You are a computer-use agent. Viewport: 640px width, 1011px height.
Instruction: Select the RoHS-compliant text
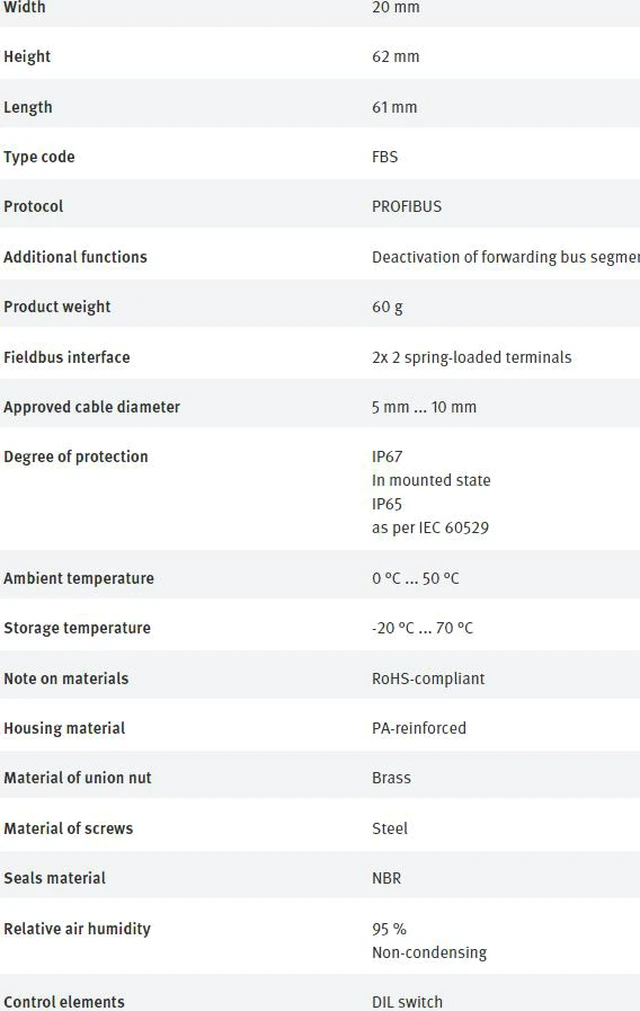pos(428,678)
